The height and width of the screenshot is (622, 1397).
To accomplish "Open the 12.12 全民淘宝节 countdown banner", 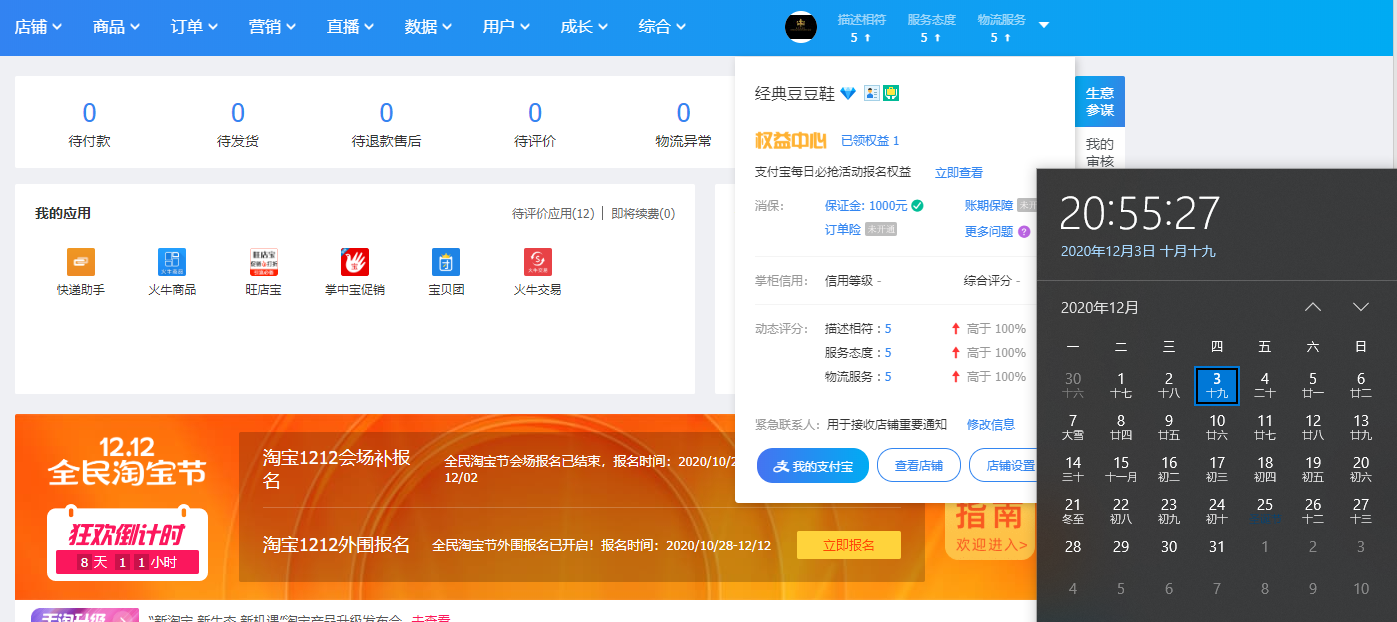I will click(127, 506).
